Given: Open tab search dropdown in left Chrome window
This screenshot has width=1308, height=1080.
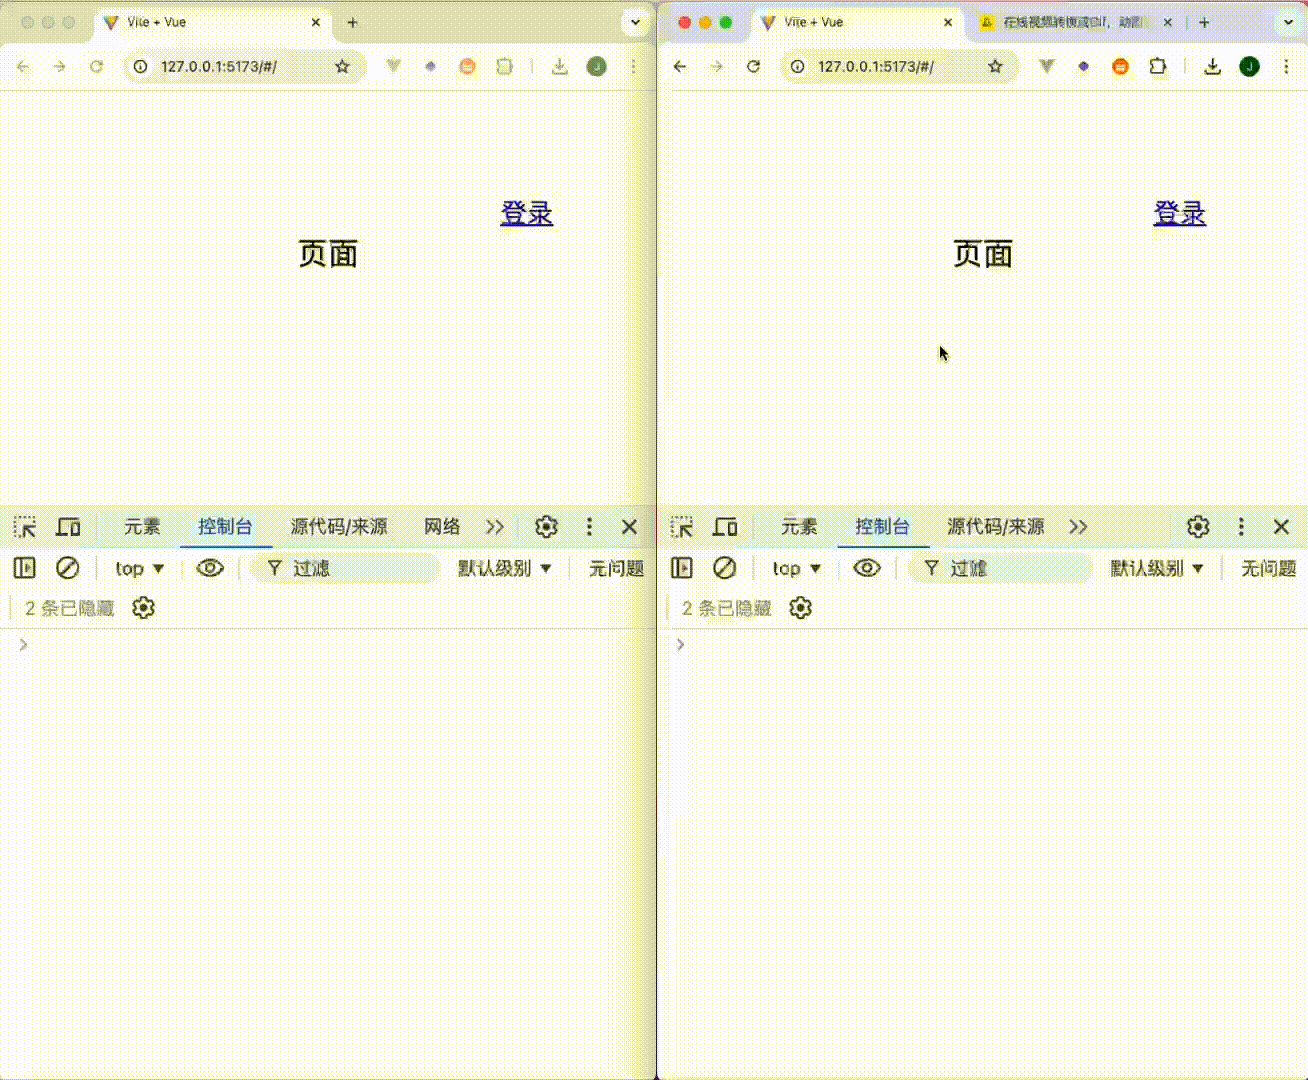Looking at the screenshot, I should tap(635, 22).
